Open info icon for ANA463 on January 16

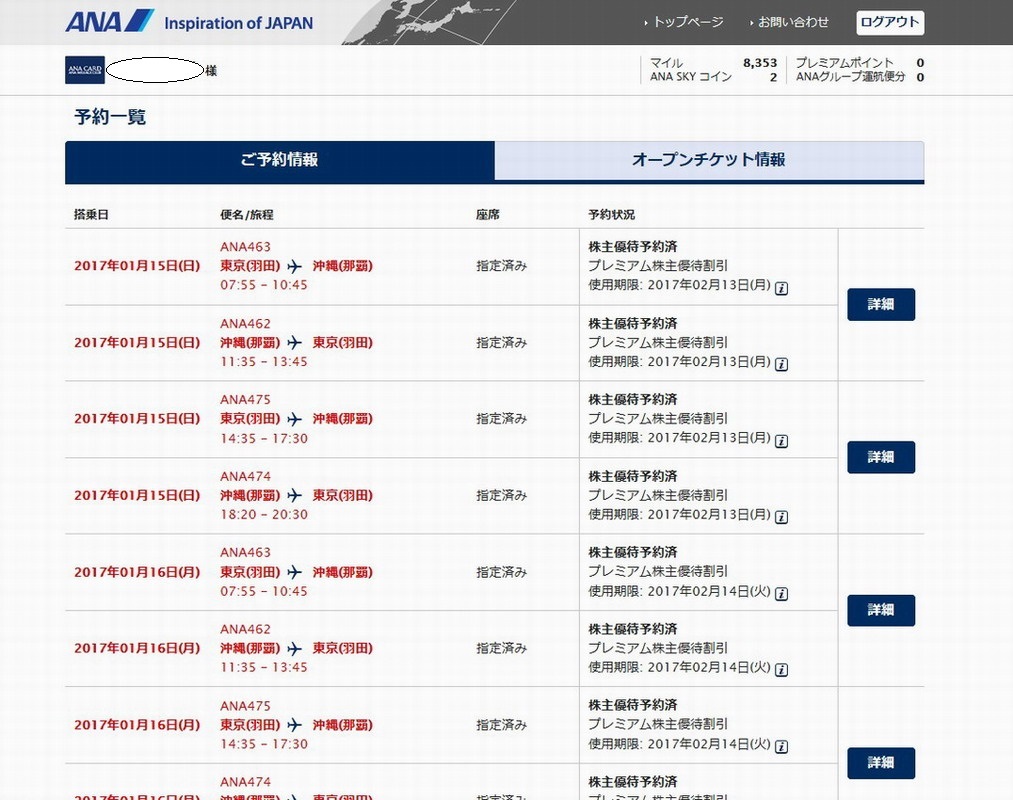coord(781,593)
